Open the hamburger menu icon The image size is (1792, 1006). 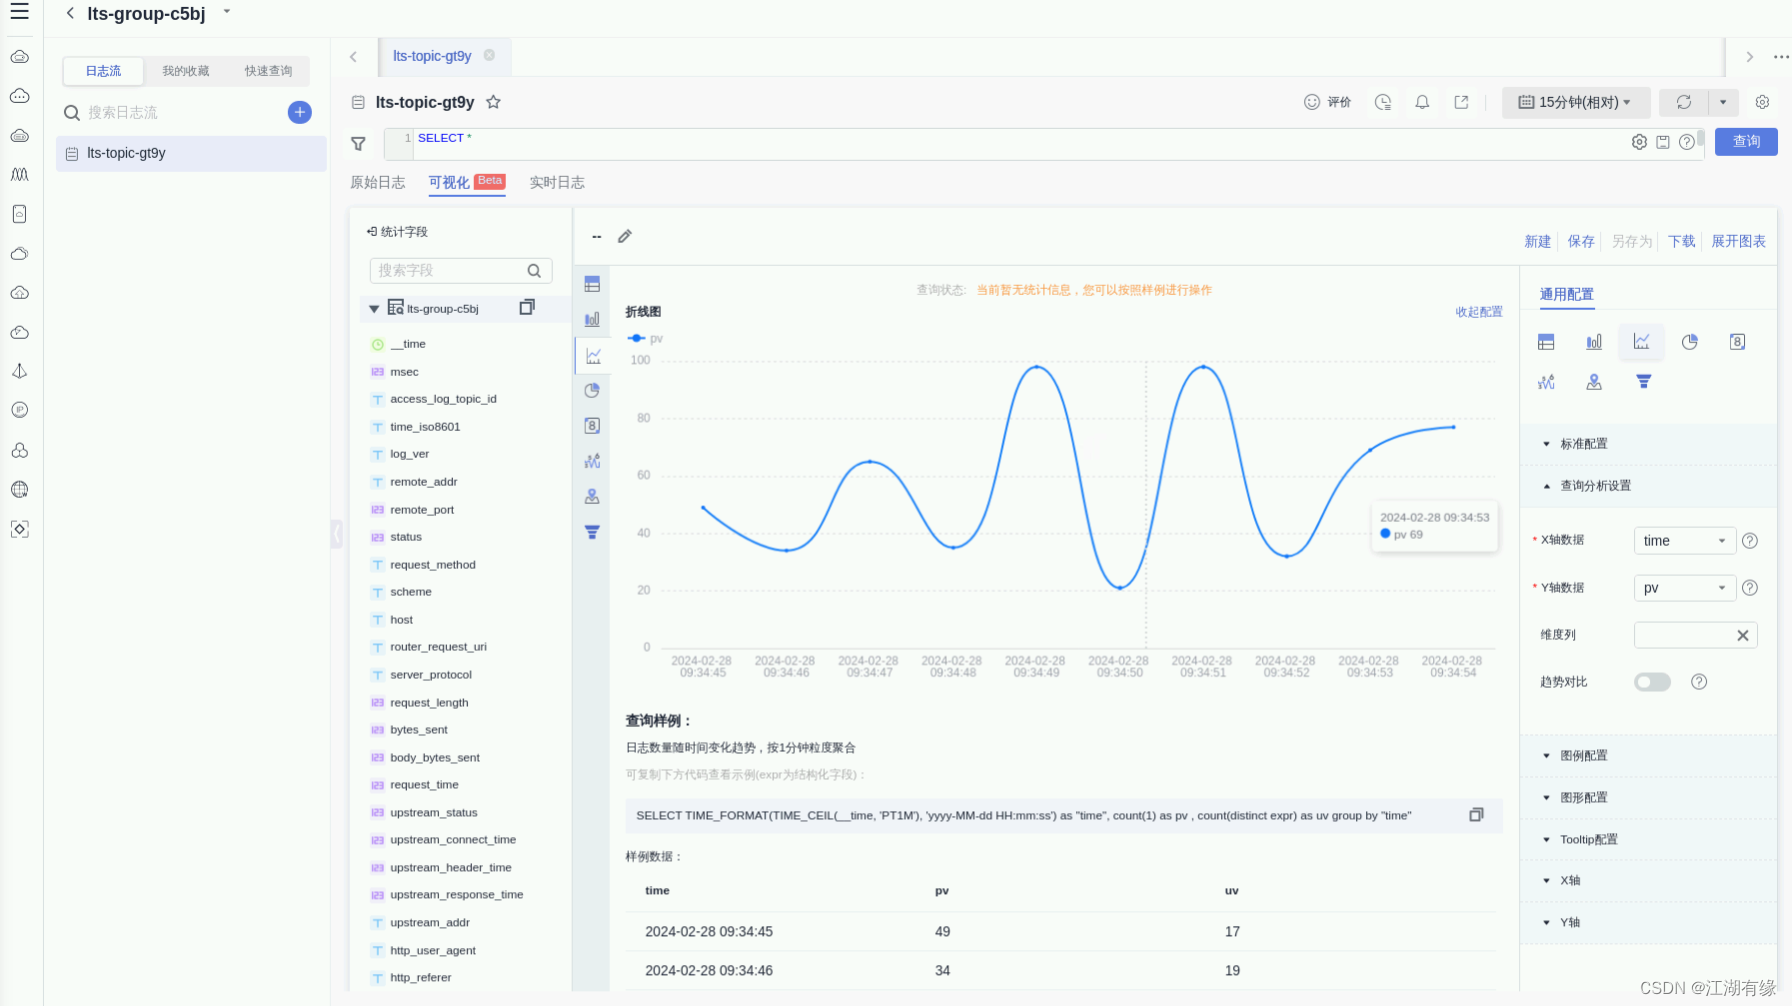coord(19,12)
